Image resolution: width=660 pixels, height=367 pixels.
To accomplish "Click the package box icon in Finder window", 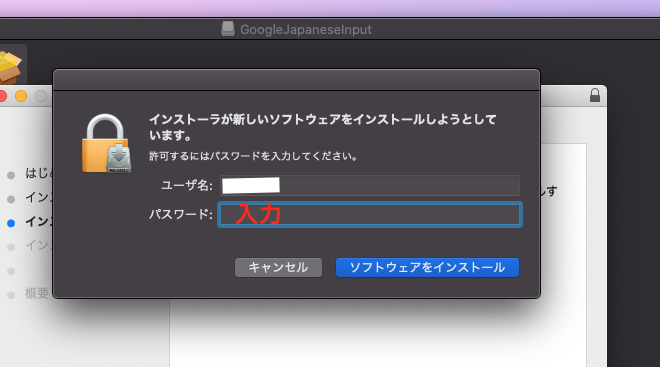I will tap(10, 67).
